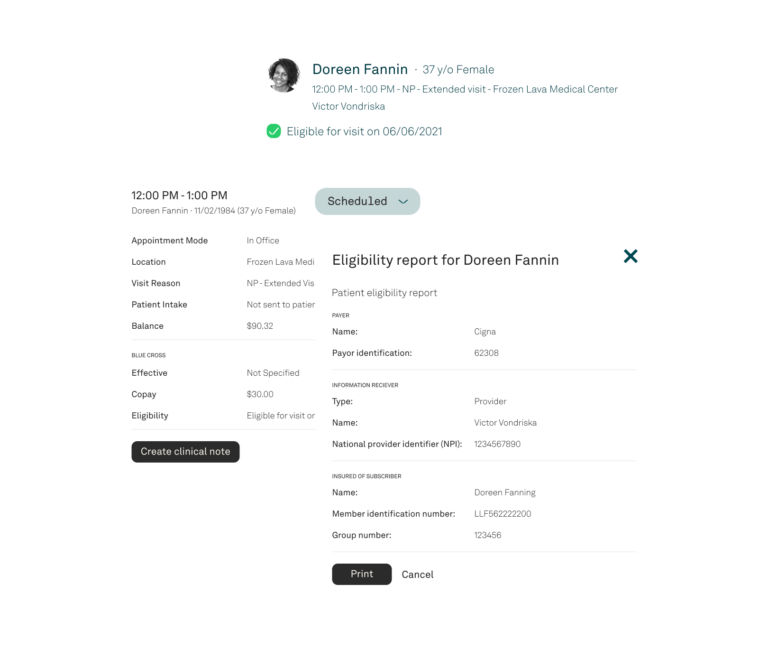Click the Victor Vondriska provider link

[x=349, y=106]
